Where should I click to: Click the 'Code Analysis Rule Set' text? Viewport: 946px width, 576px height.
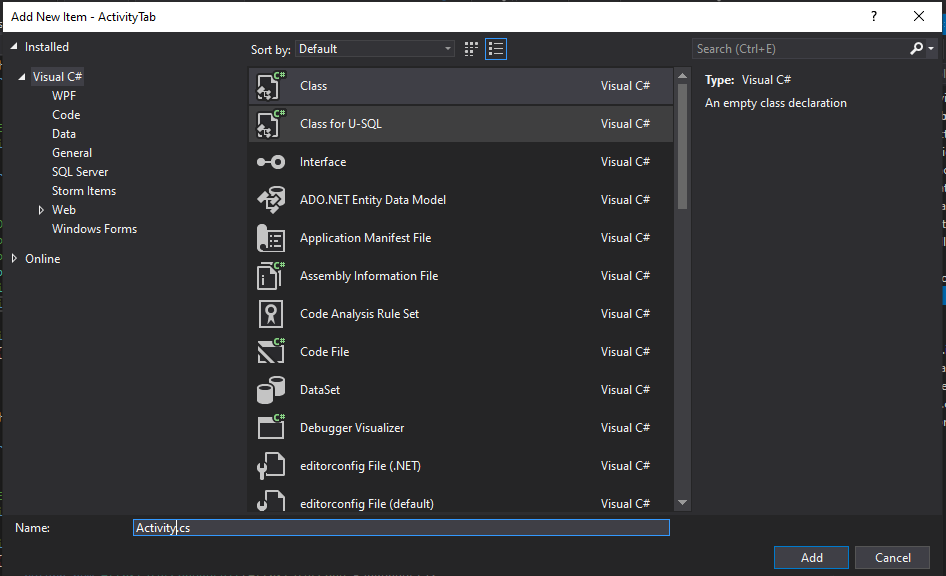360,314
